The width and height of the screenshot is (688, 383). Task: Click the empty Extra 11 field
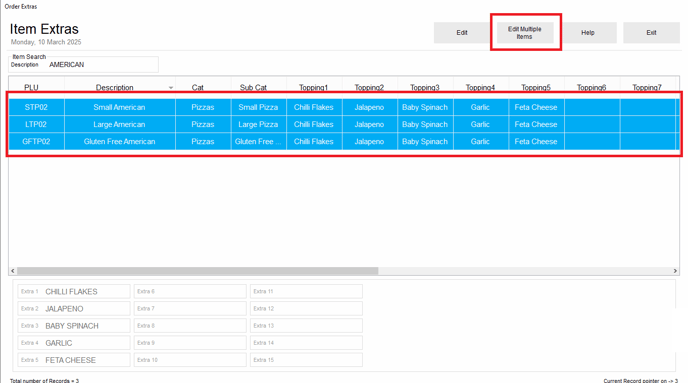point(306,291)
